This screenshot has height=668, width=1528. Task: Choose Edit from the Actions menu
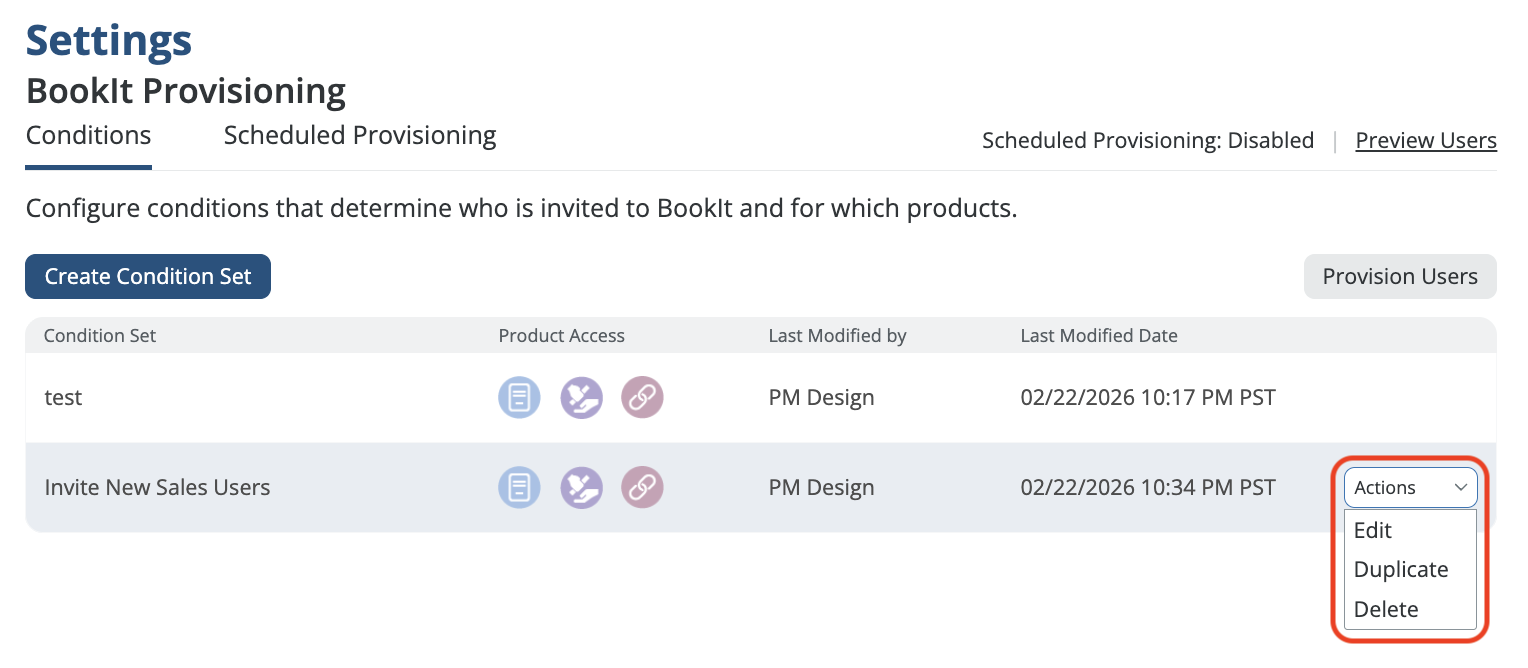(1373, 531)
